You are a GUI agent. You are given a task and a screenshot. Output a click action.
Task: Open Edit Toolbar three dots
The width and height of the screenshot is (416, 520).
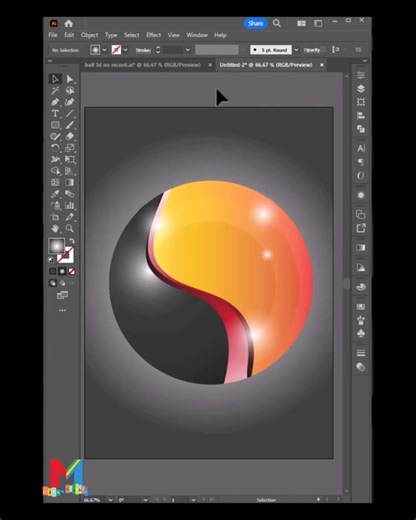(x=62, y=310)
